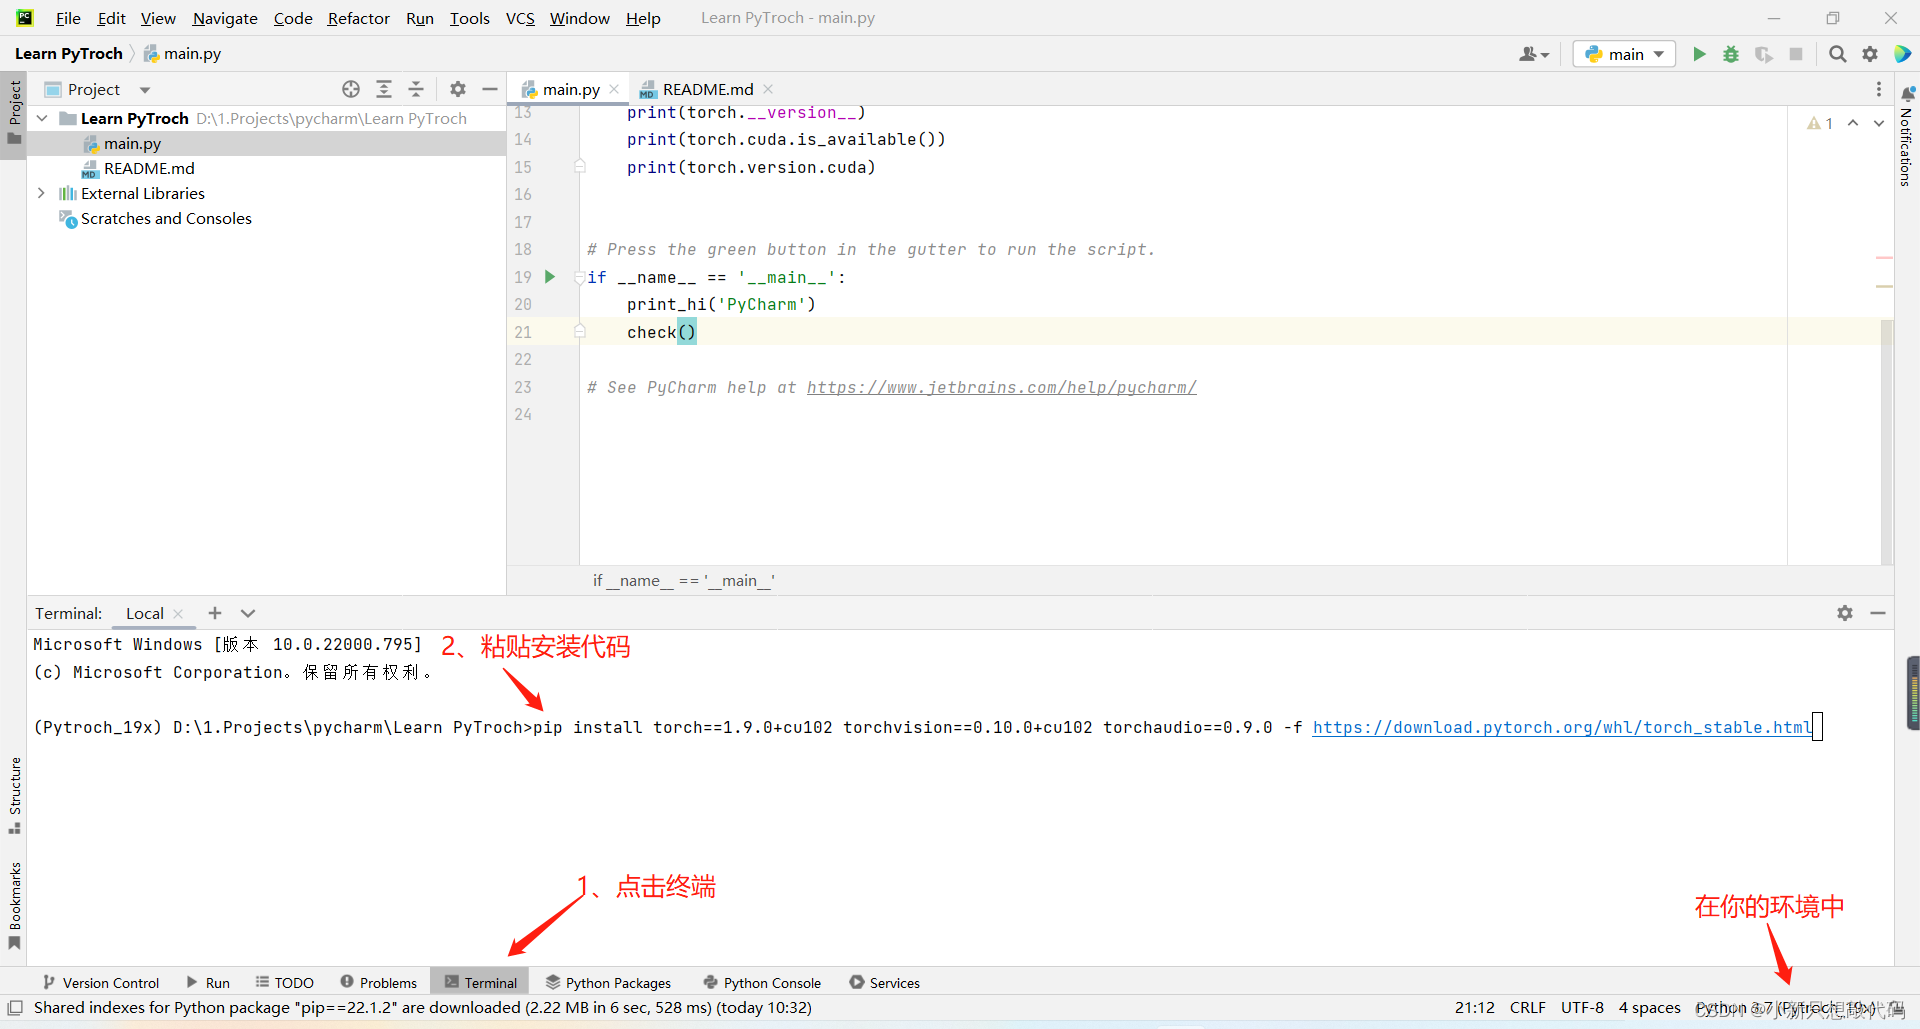Image resolution: width=1920 pixels, height=1029 pixels.
Task: Expand External Libraries node
Action: tap(41, 193)
